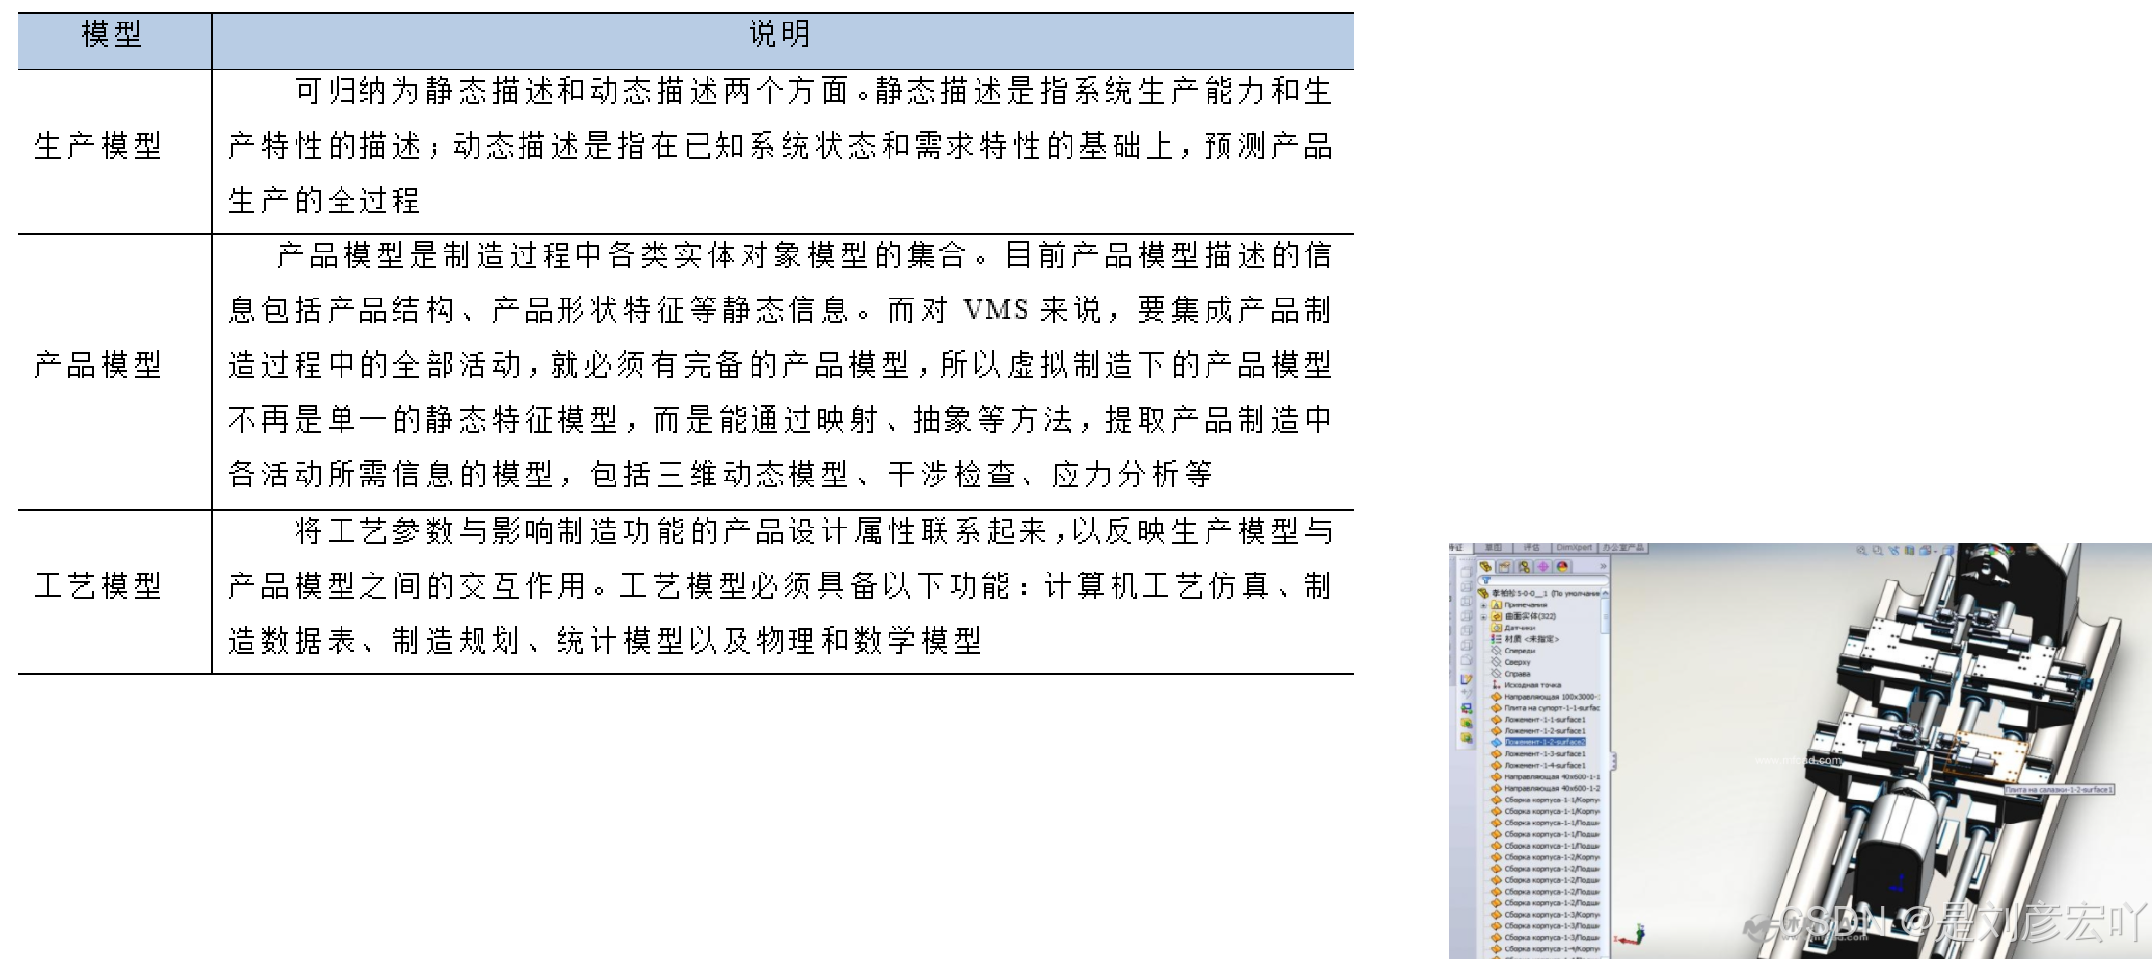Viewport: 2153px width, 959px height.
Task: Switch to the DimXpert ribbon tab
Action: 1574,548
